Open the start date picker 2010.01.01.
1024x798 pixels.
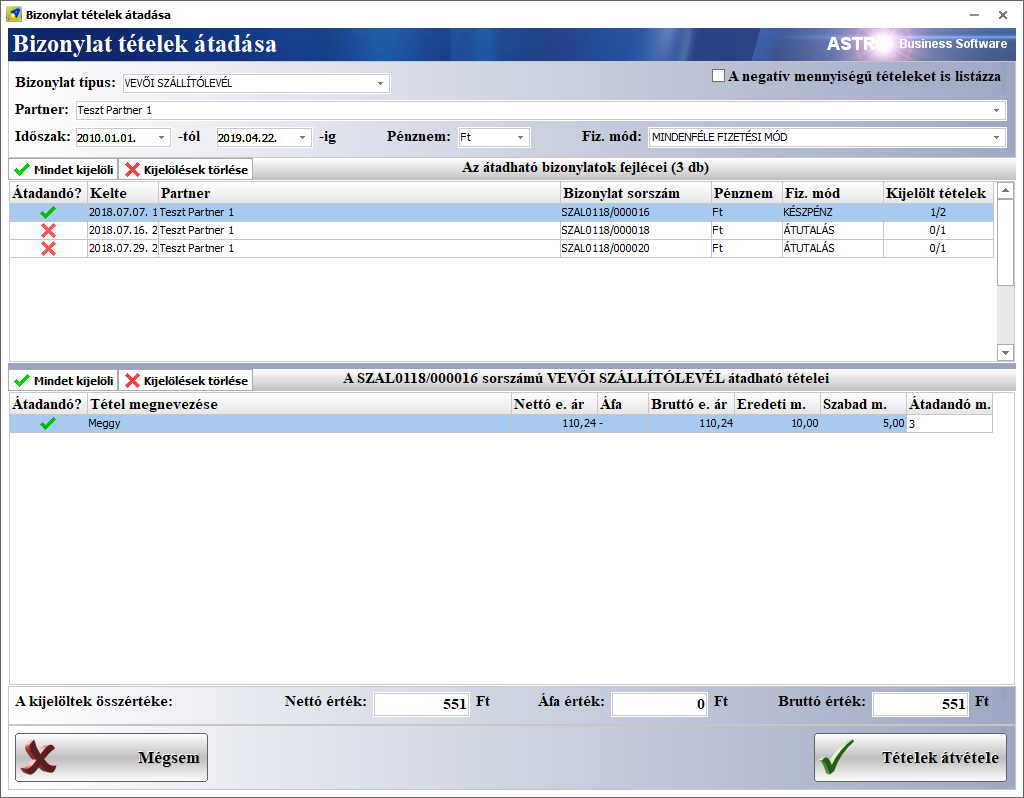[x=161, y=138]
